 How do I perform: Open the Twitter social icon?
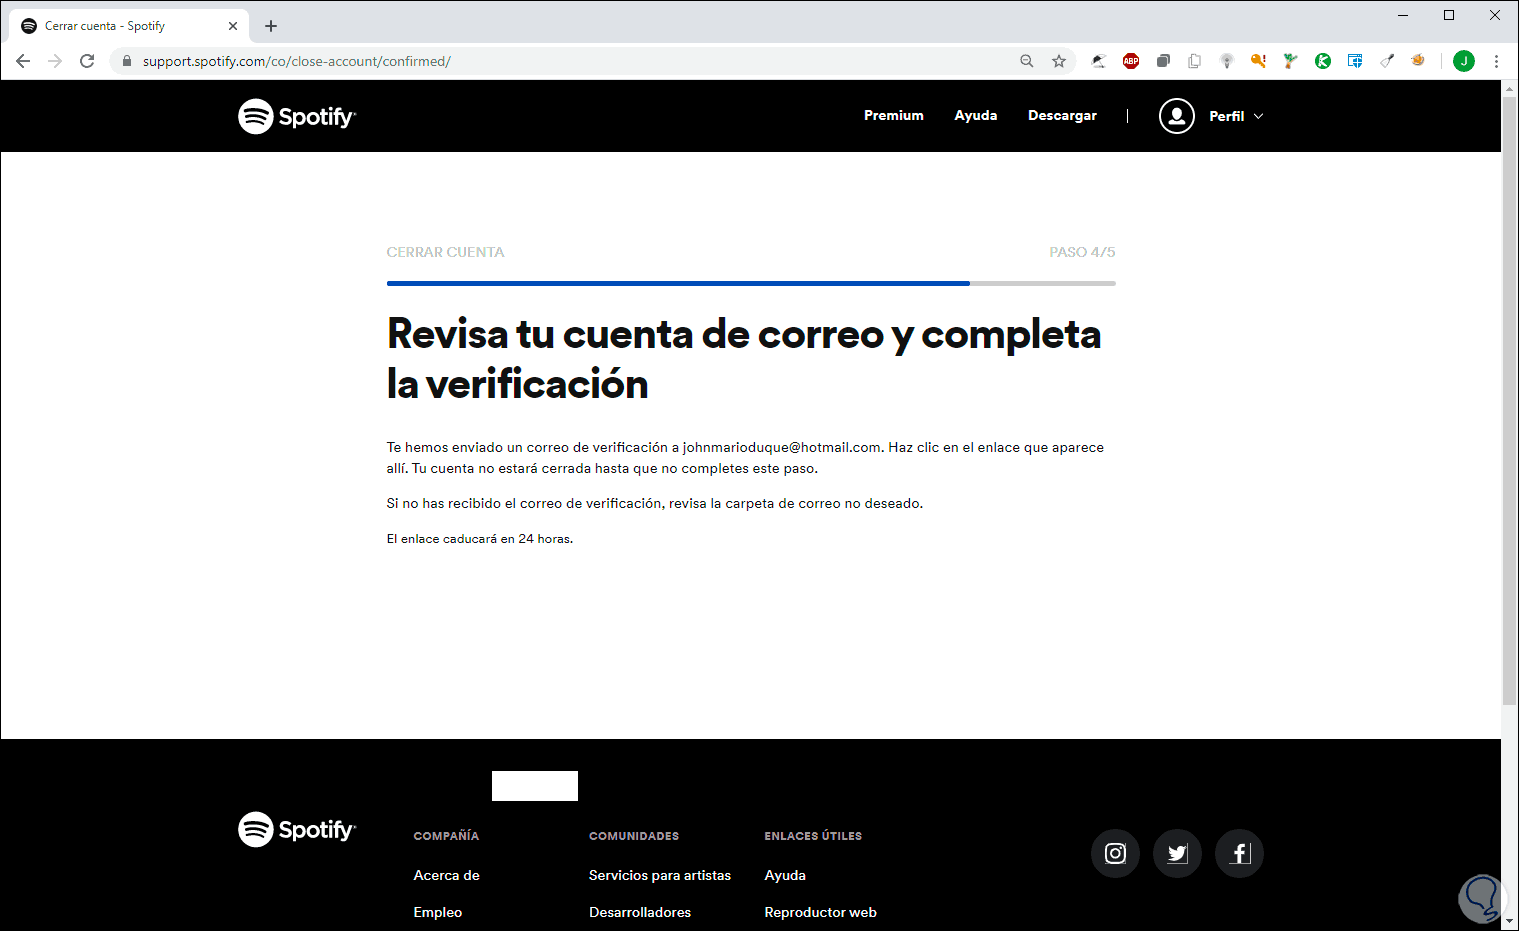point(1177,853)
